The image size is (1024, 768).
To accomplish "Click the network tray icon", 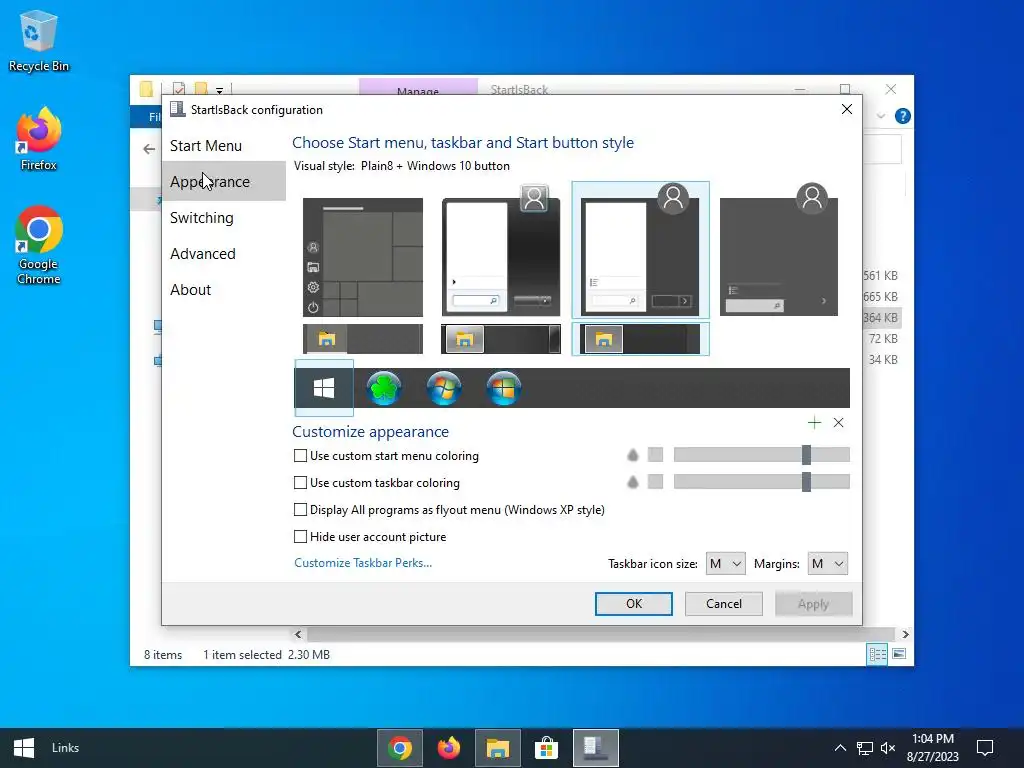I will point(865,748).
